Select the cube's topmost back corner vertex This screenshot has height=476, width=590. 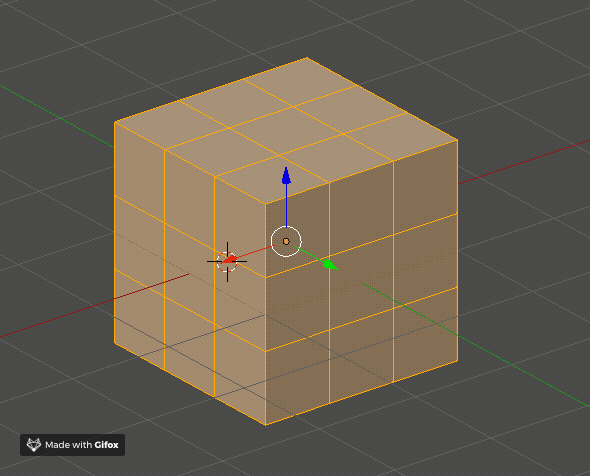click(307, 58)
